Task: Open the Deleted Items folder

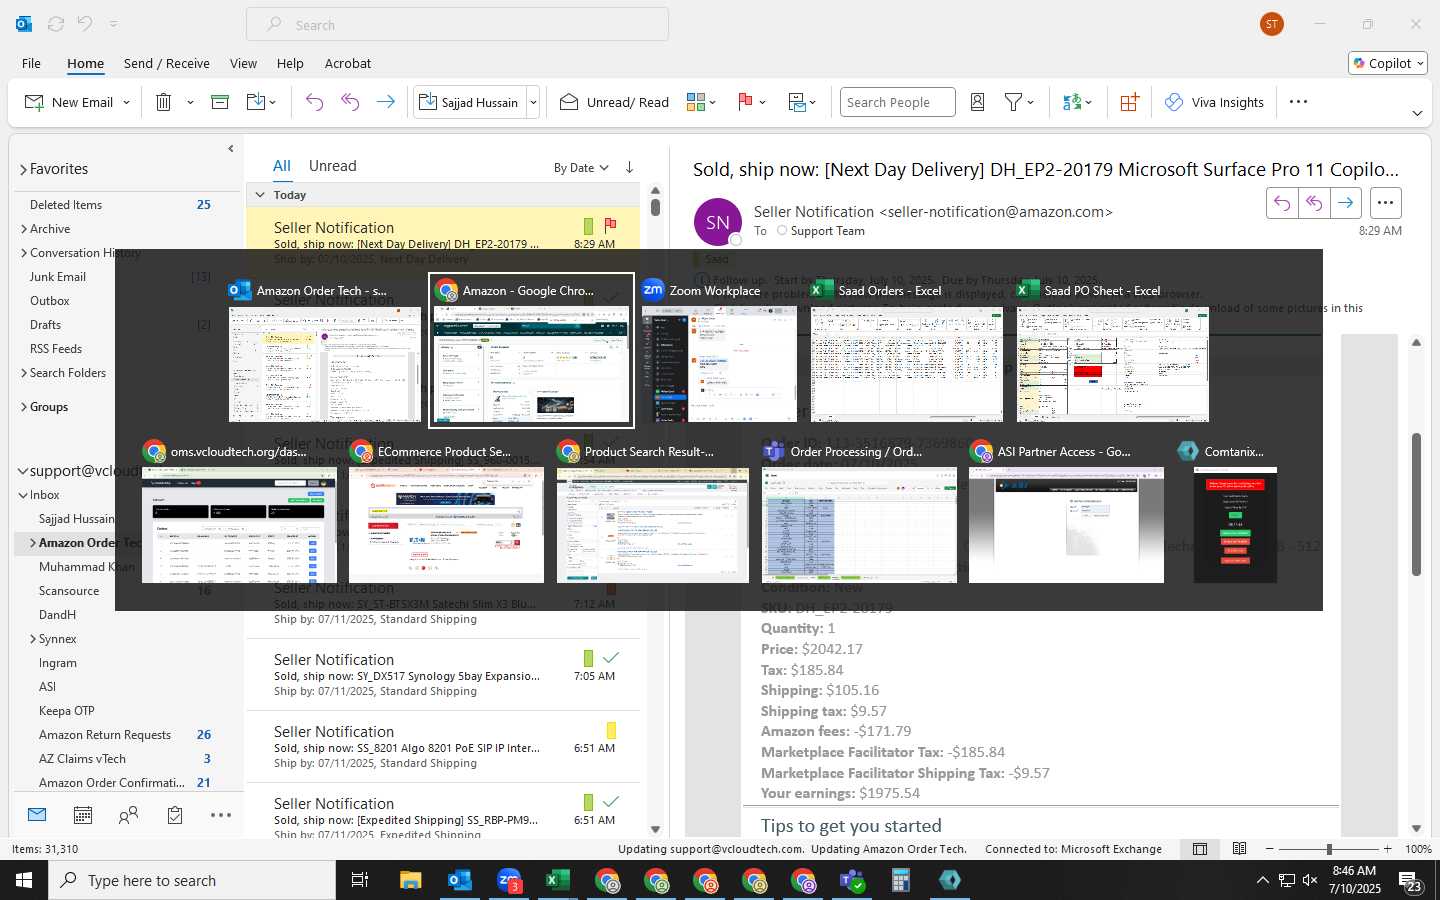Action: (66, 205)
